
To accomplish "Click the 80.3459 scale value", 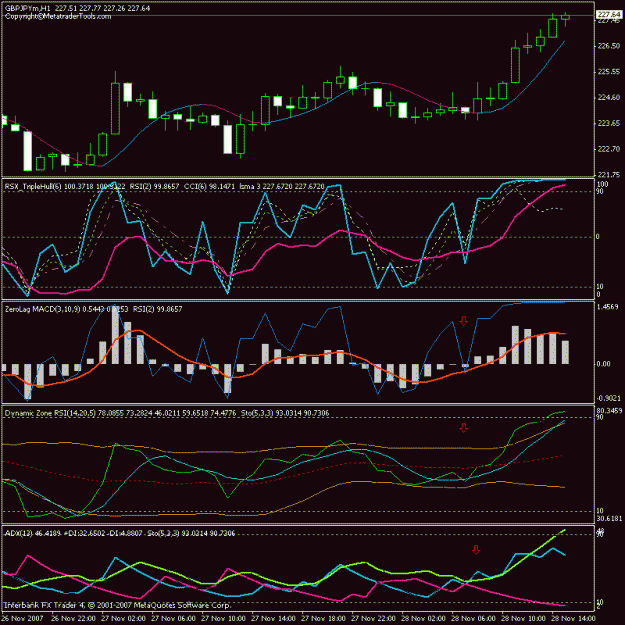I will coord(609,411).
